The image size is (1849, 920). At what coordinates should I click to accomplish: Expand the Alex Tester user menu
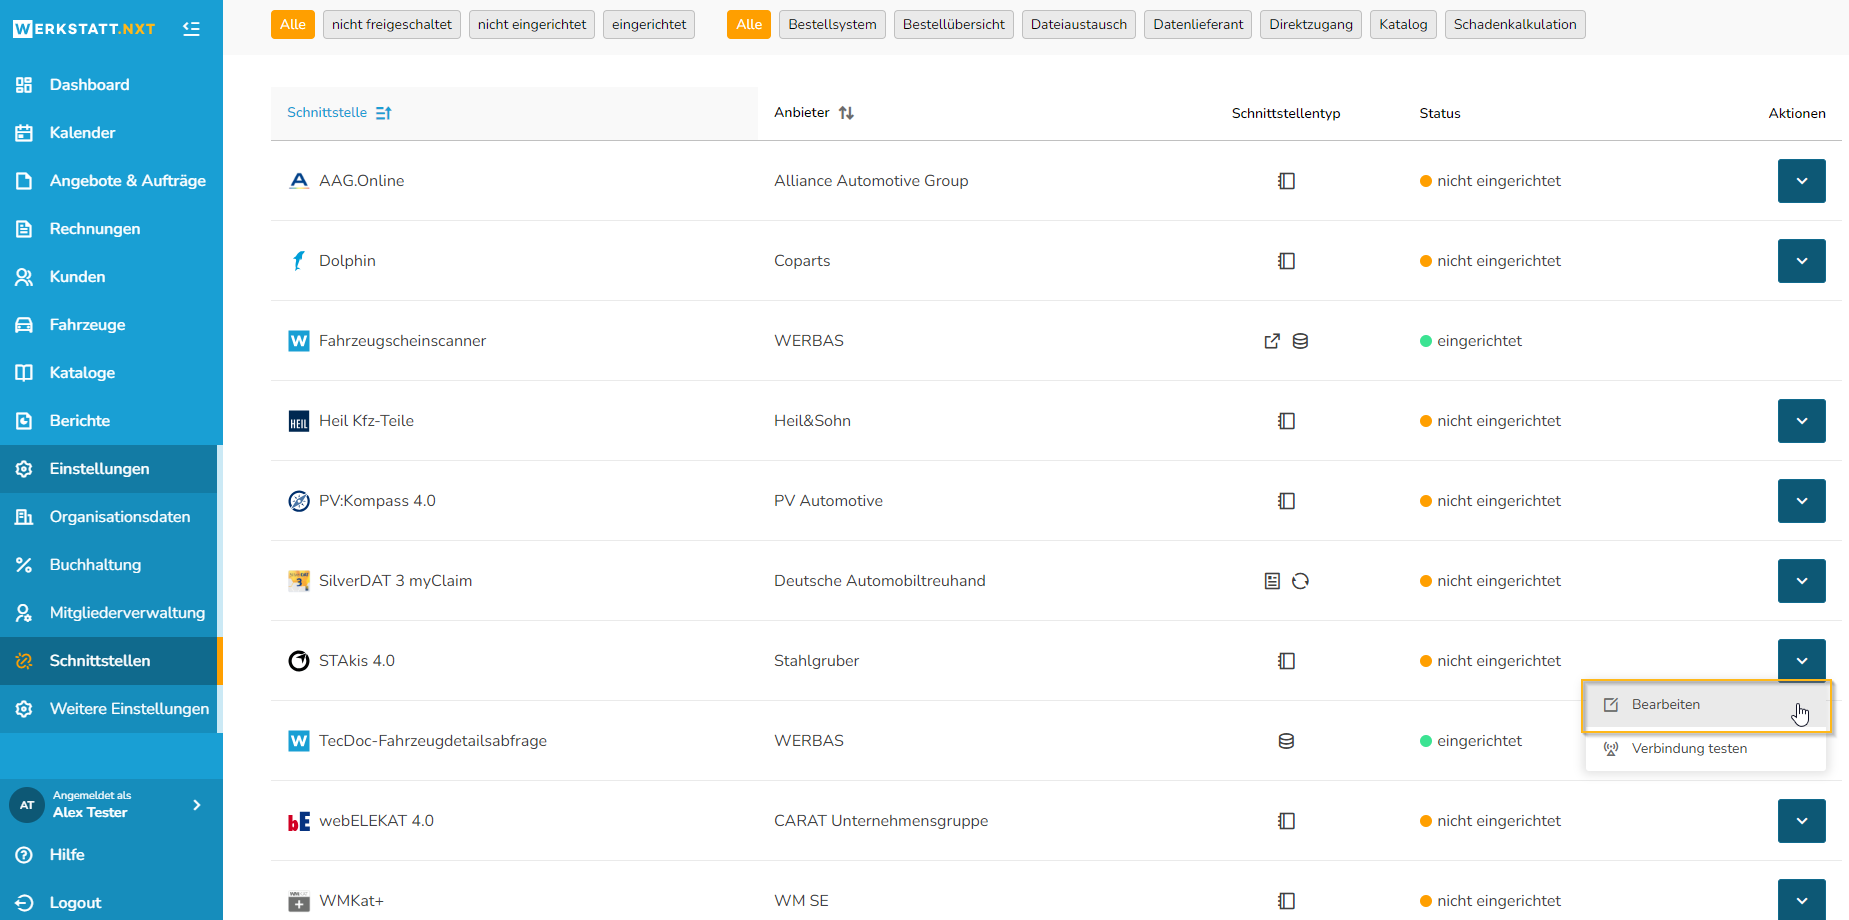197,805
